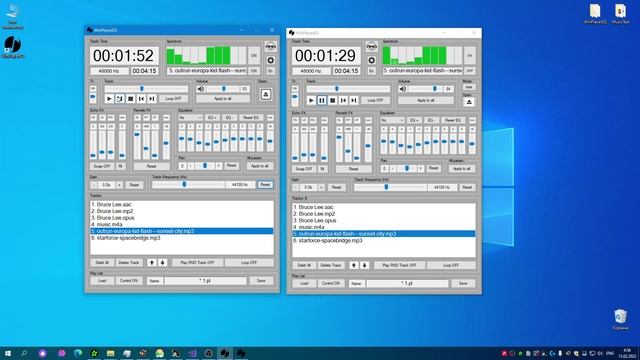
Task: Click Save in the right Play List section
Action: [x=463, y=283]
